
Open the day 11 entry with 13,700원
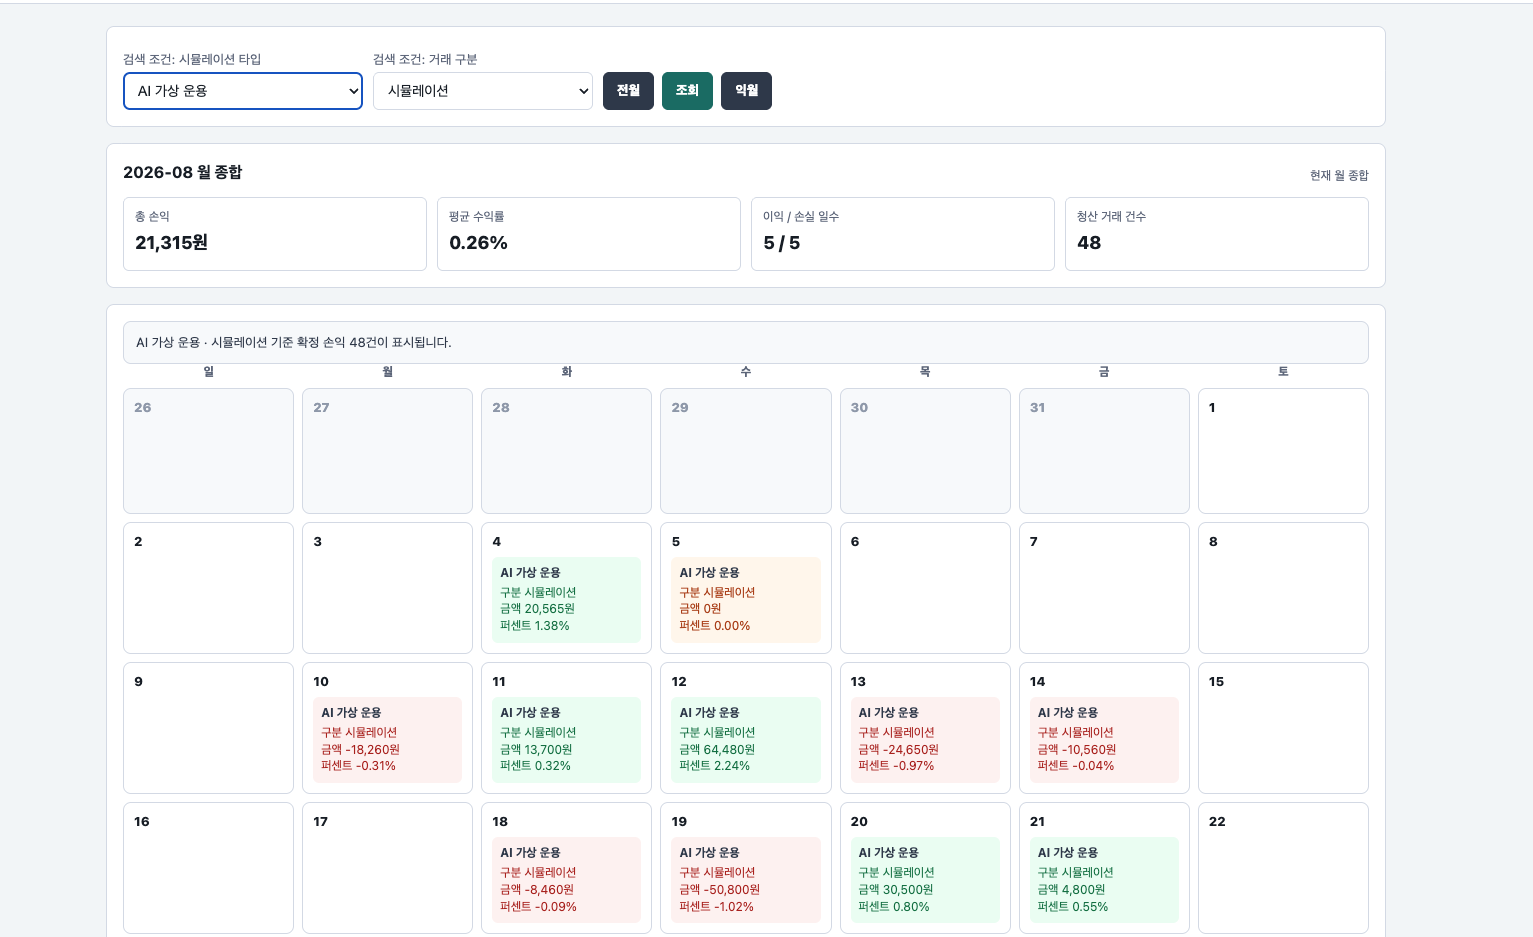[566, 740]
